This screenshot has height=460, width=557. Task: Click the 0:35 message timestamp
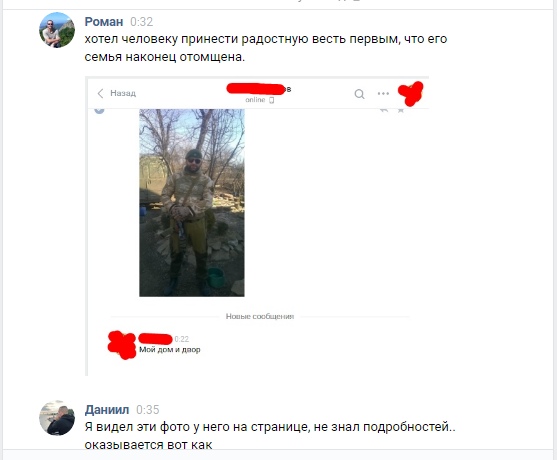coord(148,410)
